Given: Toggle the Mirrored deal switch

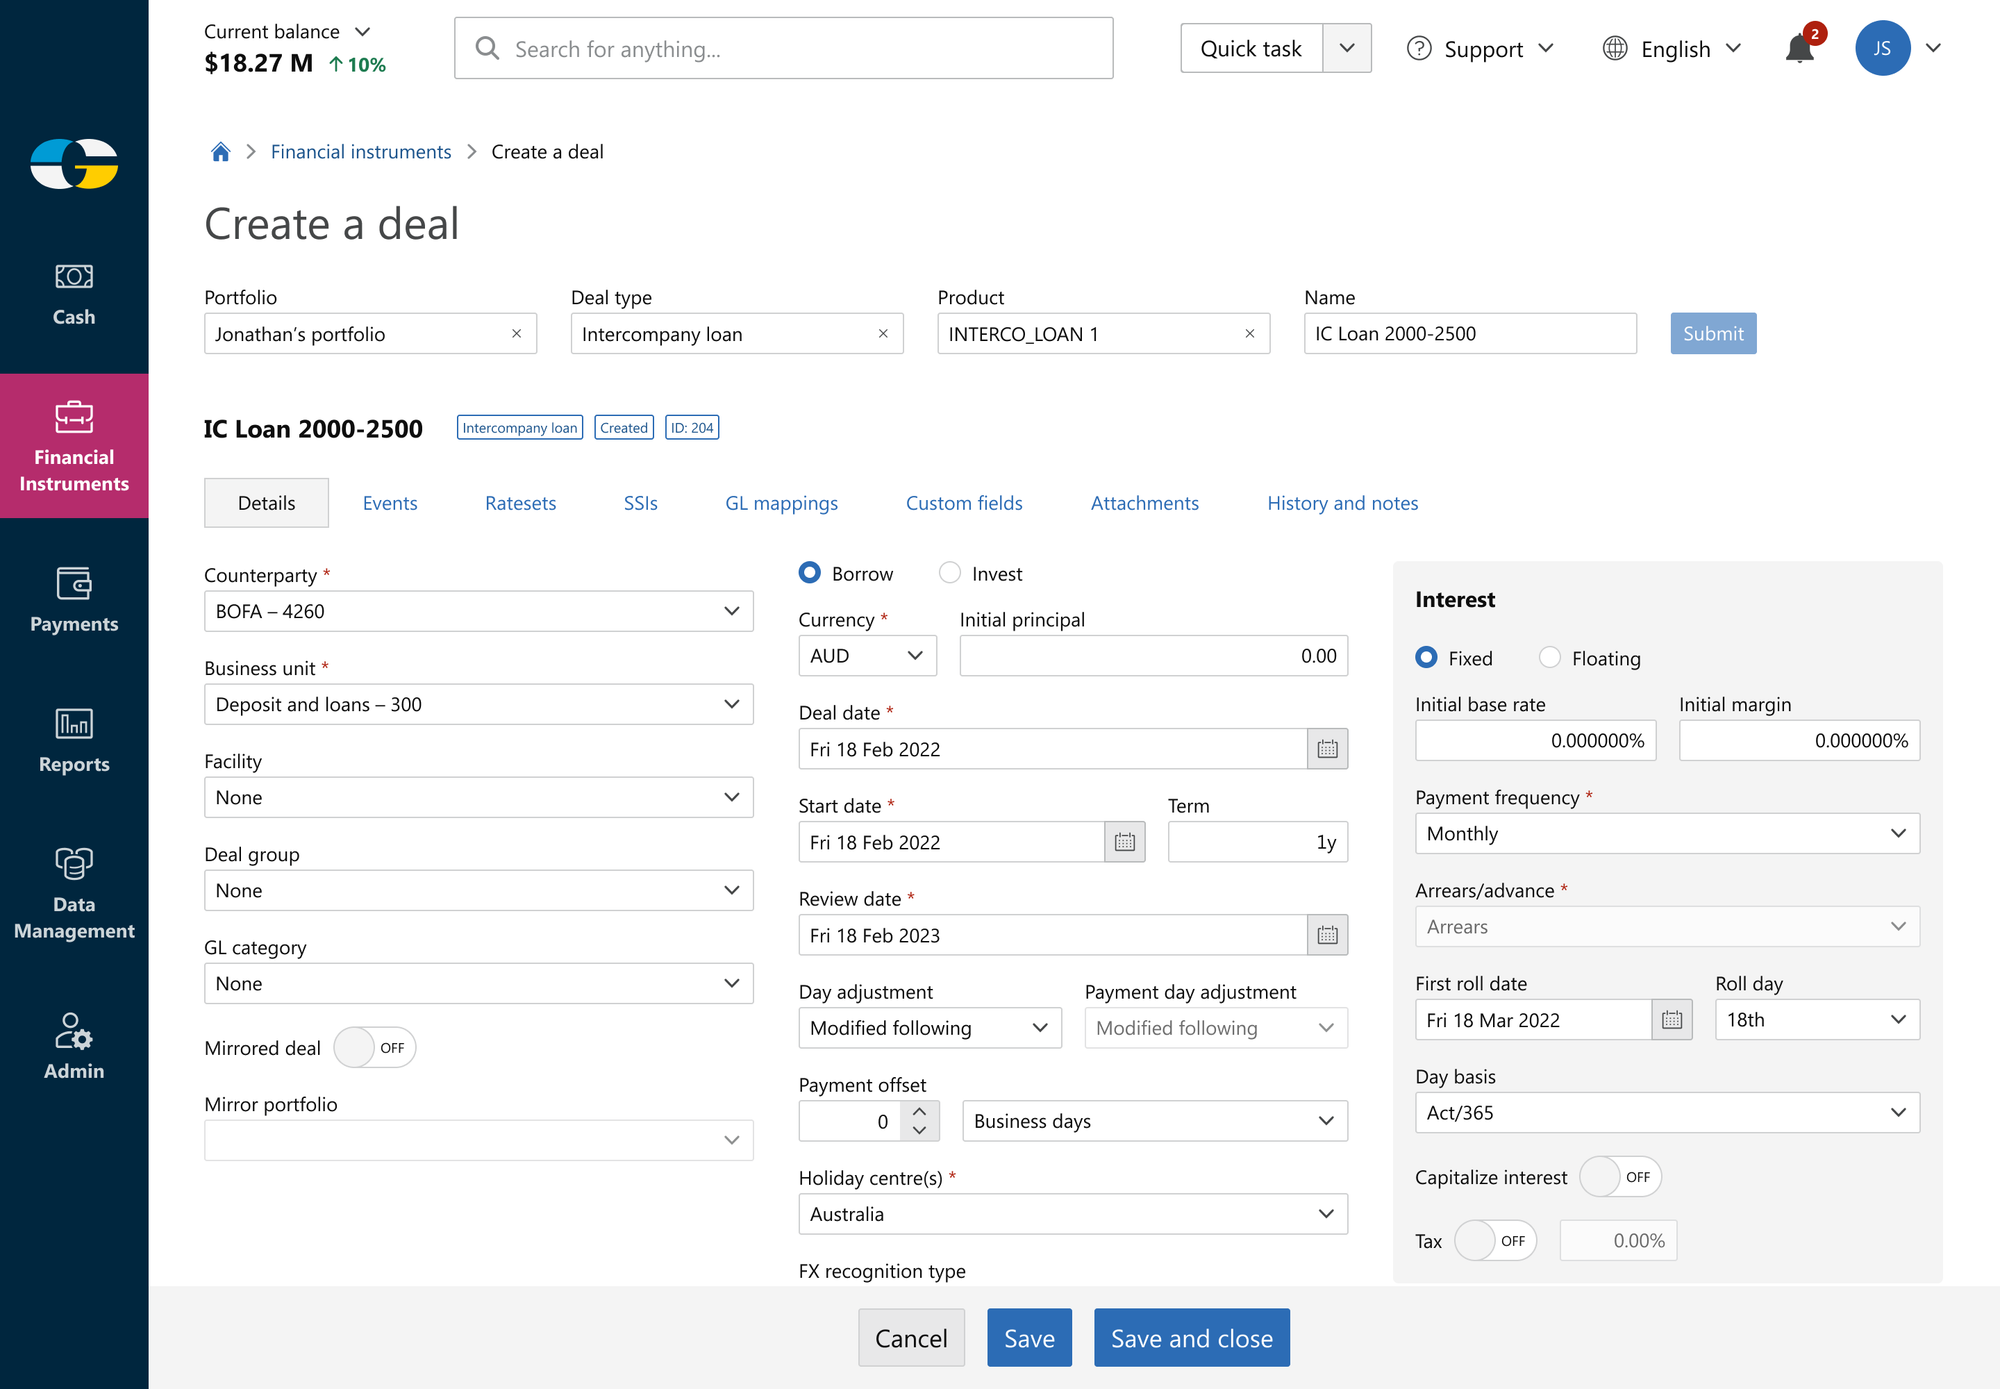Looking at the screenshot, I should (374, 1048).
